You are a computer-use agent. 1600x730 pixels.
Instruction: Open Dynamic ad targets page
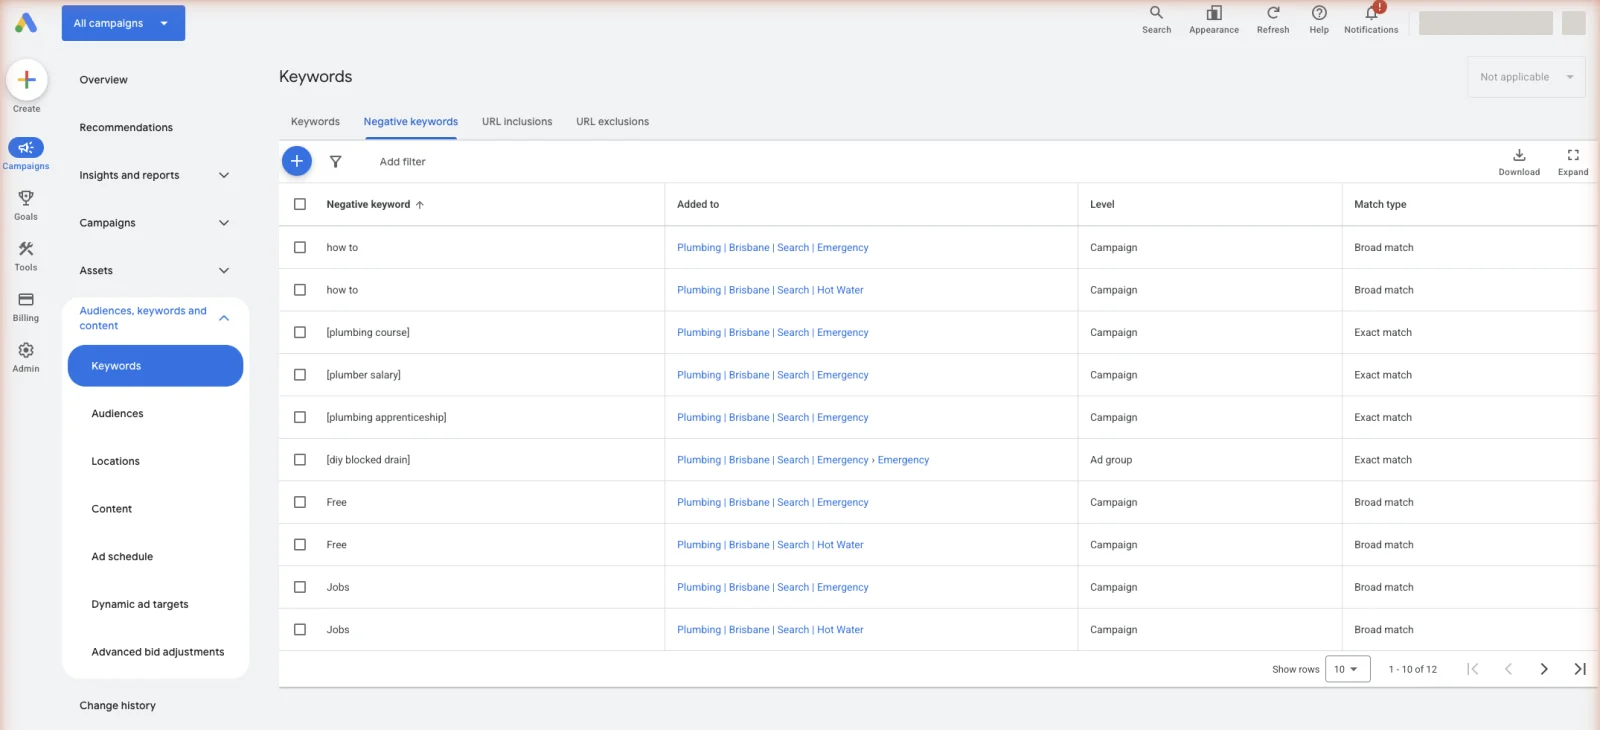point(140,605)
